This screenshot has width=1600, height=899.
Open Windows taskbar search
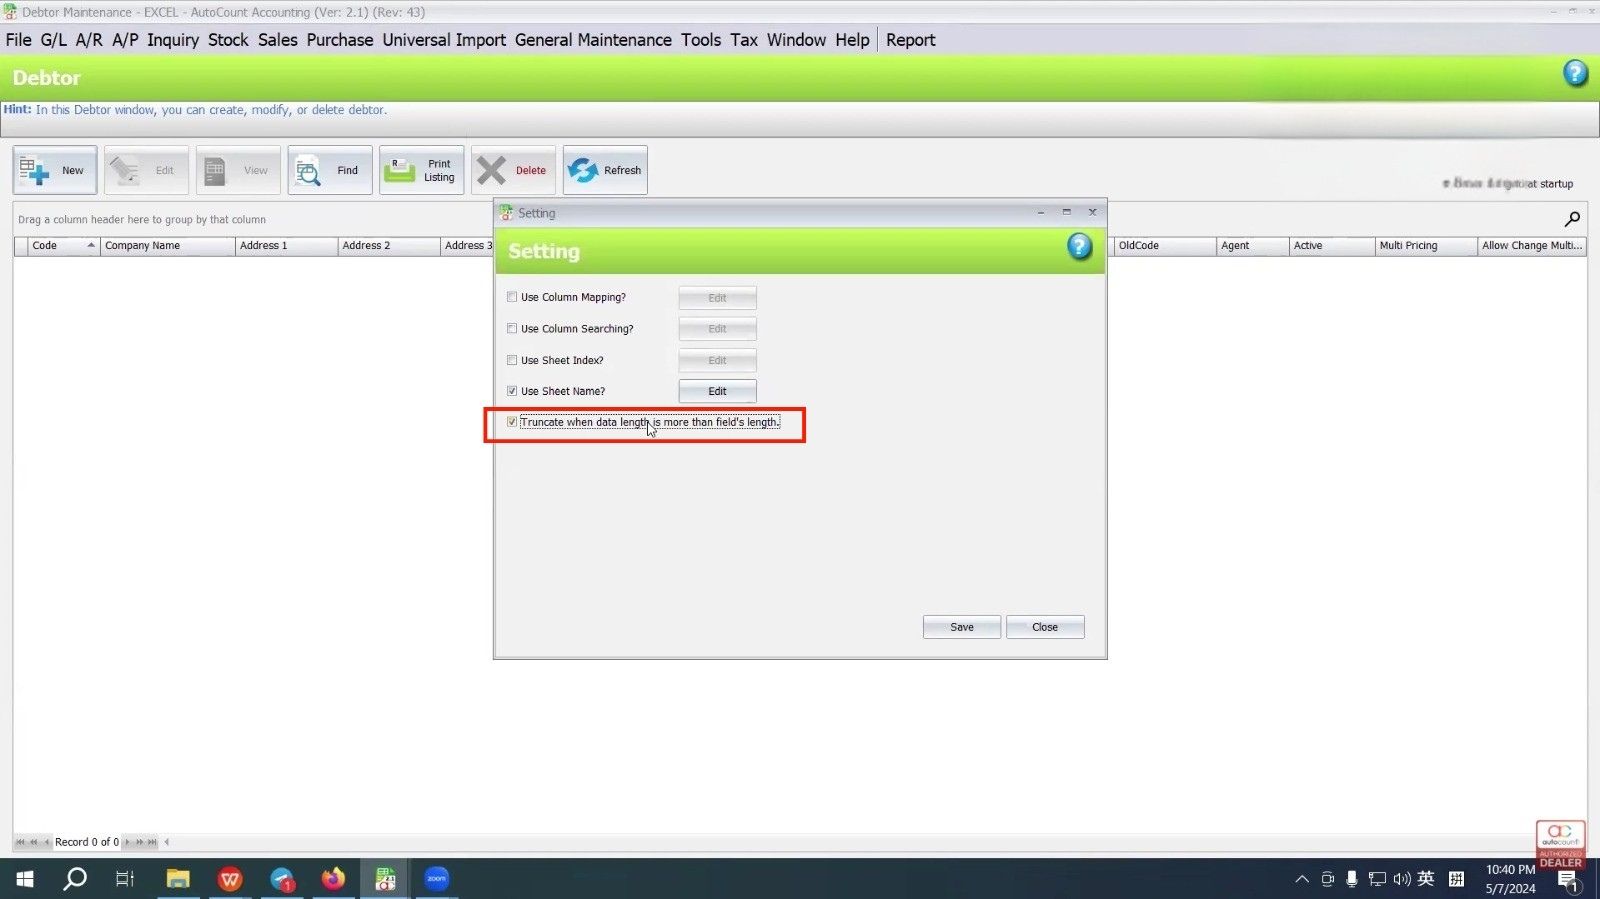pyautogui.click(x=75, y=879)
